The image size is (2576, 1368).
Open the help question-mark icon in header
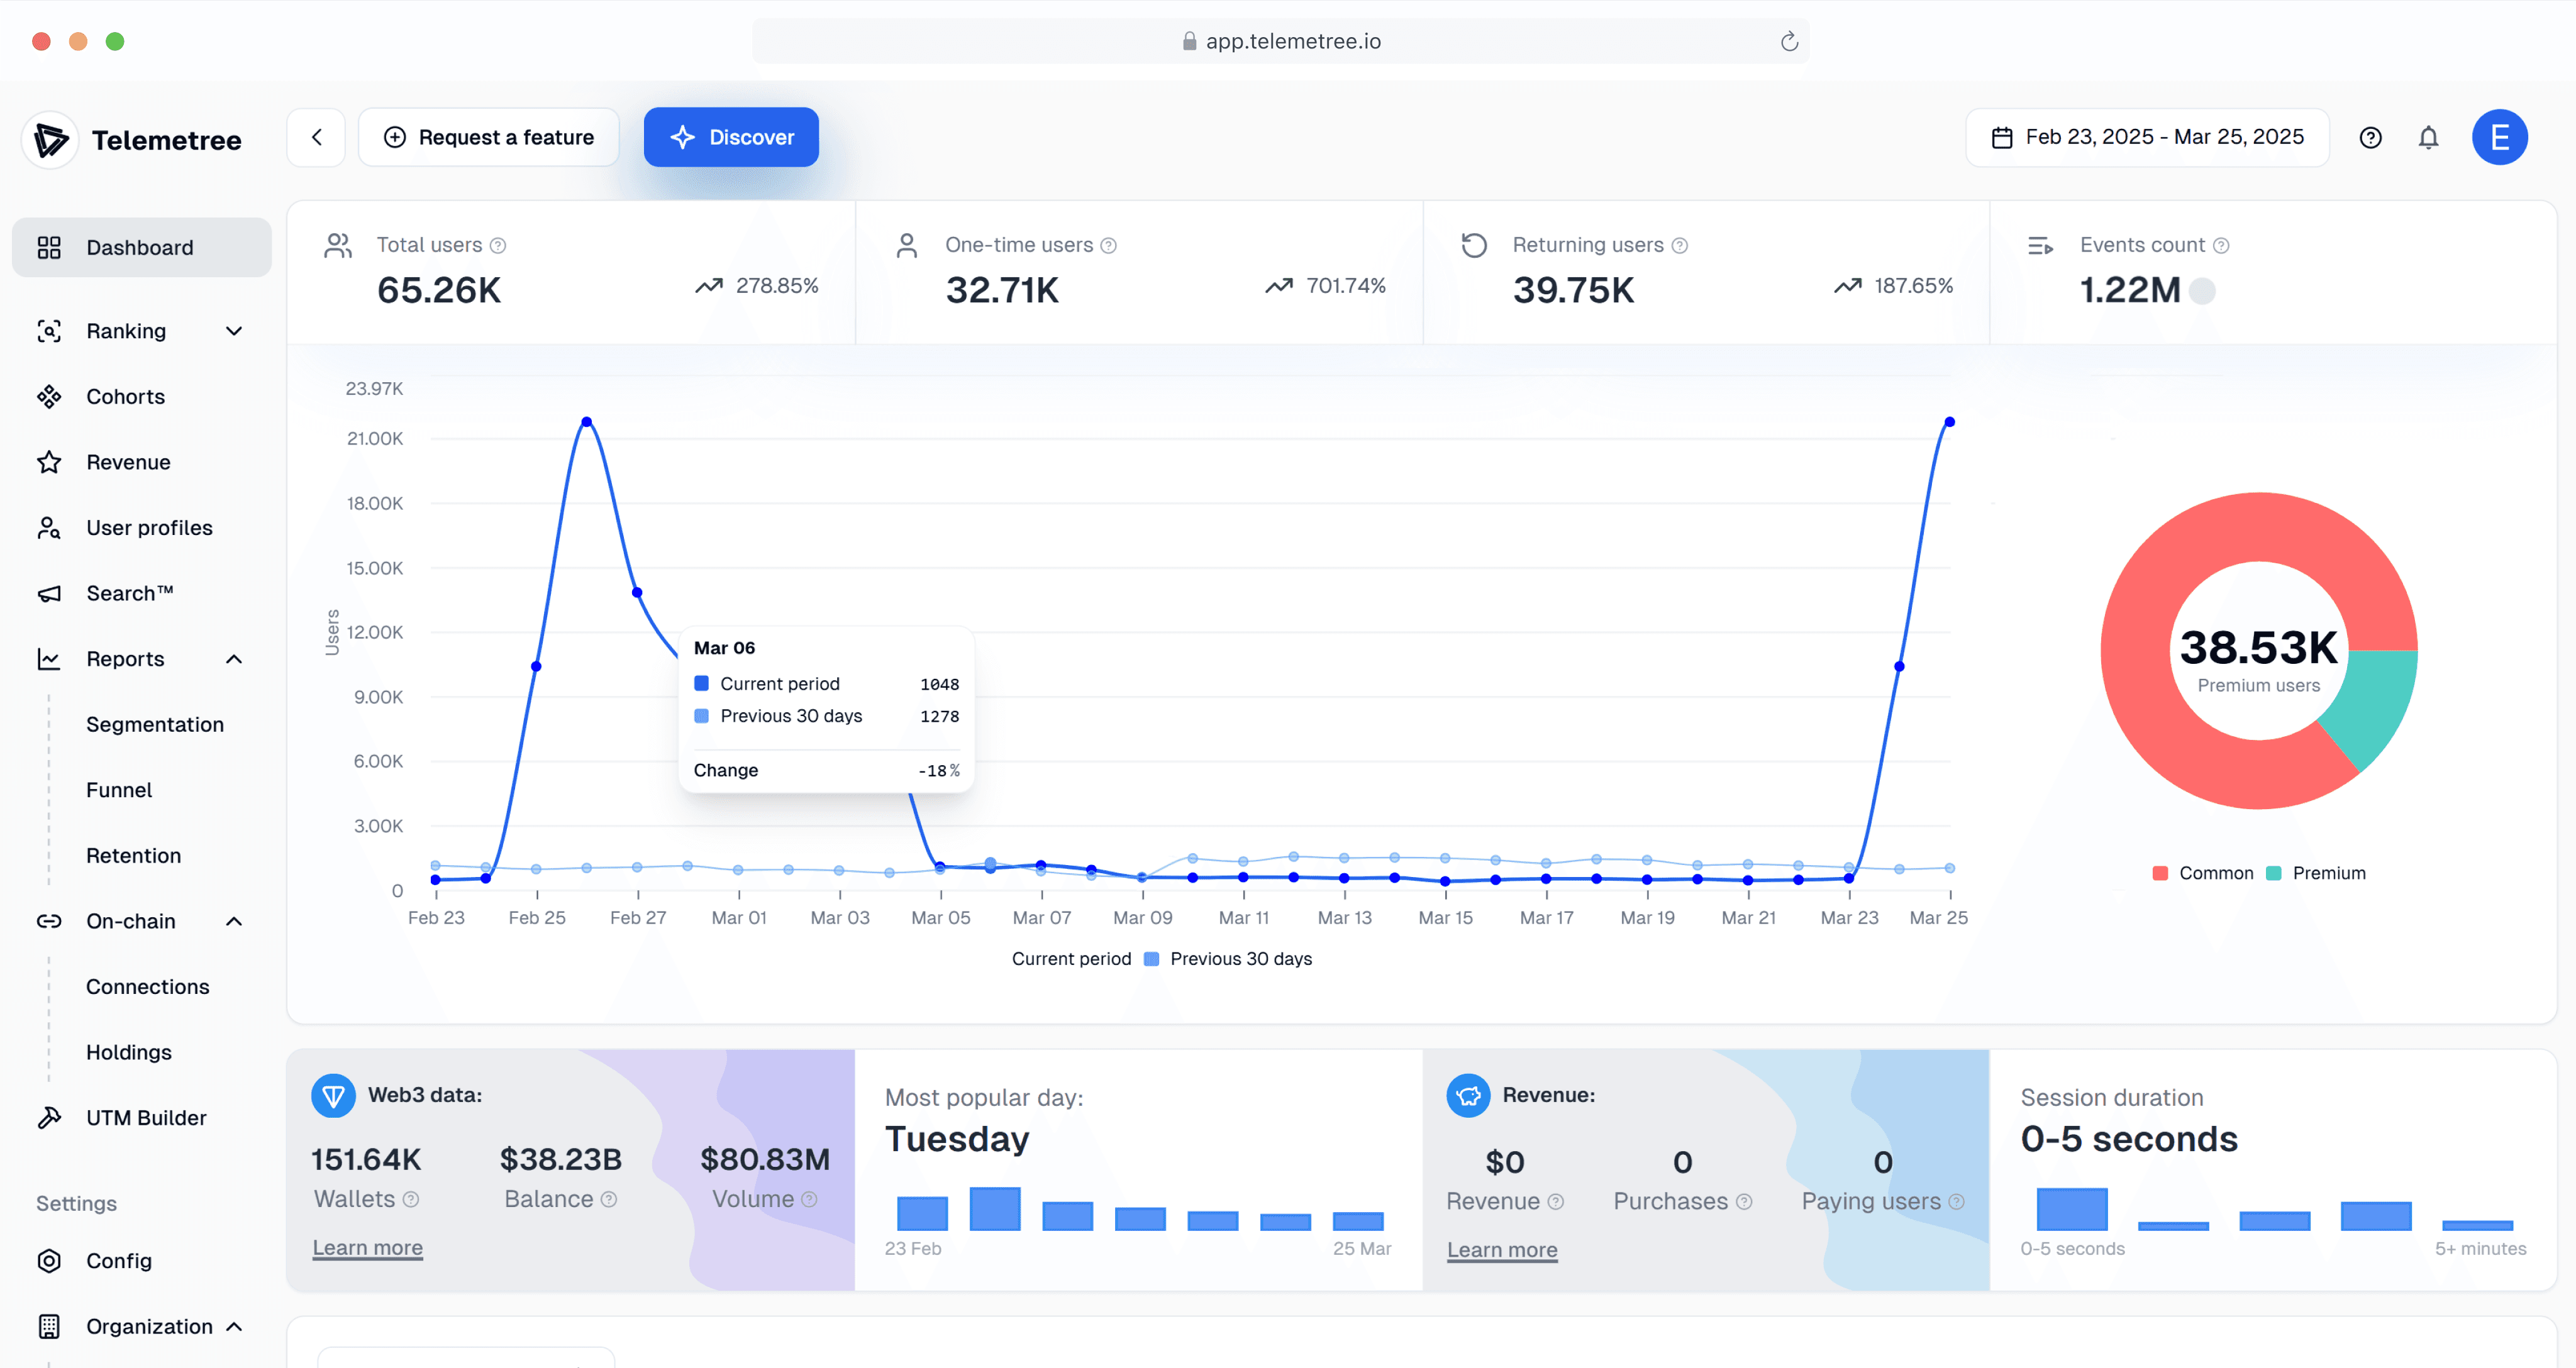pos(2370,137)
